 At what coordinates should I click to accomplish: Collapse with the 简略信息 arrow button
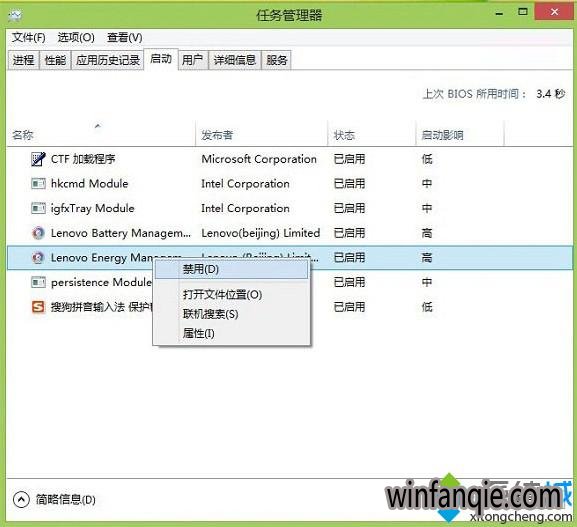(x=21, y=499)
